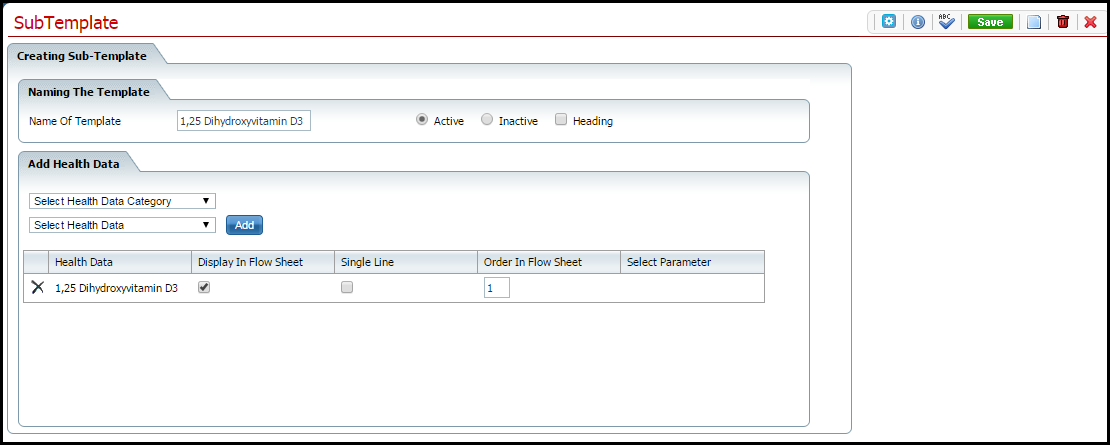This screenshot has width=1110, height=445.
Task: Click the new blank page icon
Action: coord(1034,21)
